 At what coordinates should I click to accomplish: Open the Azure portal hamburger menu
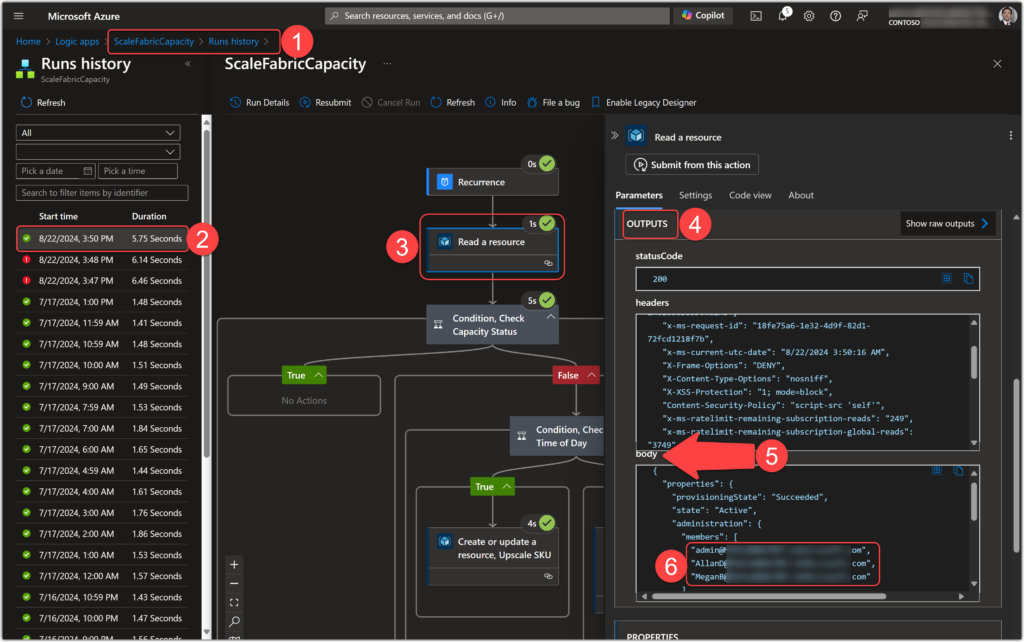point(18,16)
